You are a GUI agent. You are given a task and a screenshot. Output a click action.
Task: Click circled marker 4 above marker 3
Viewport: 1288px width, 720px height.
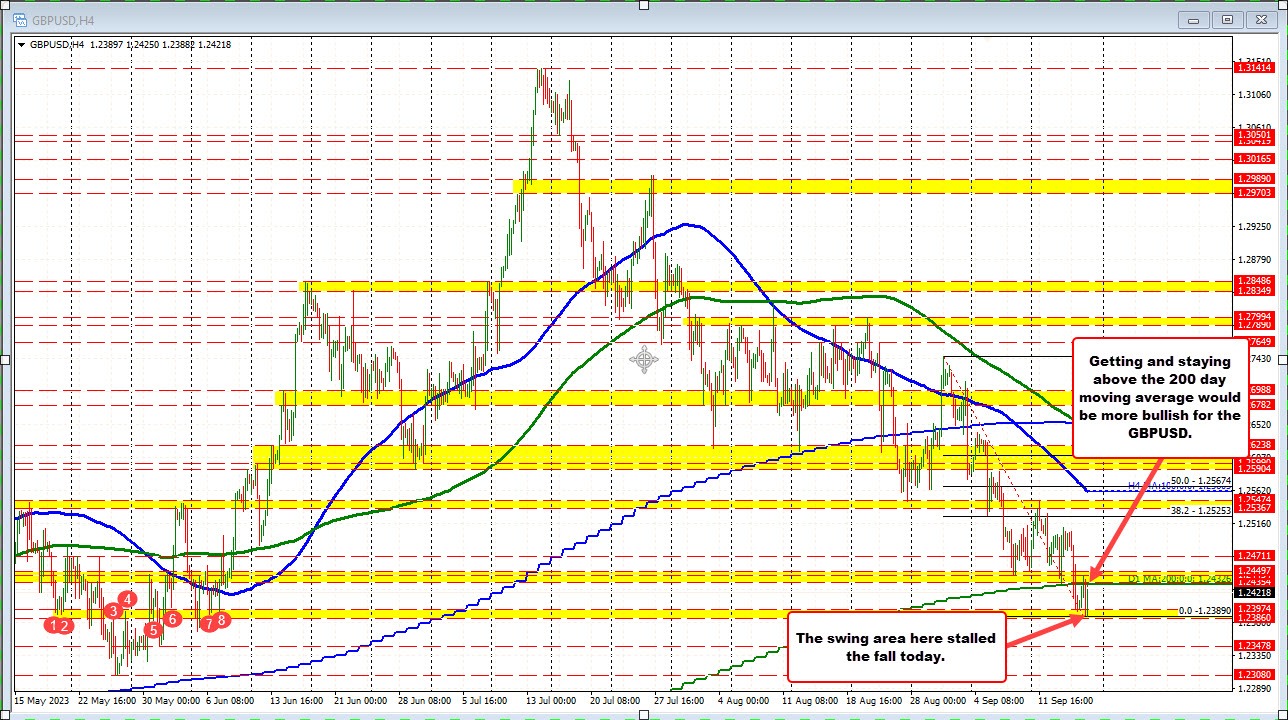pyautogui.click(x=126, y=600)
